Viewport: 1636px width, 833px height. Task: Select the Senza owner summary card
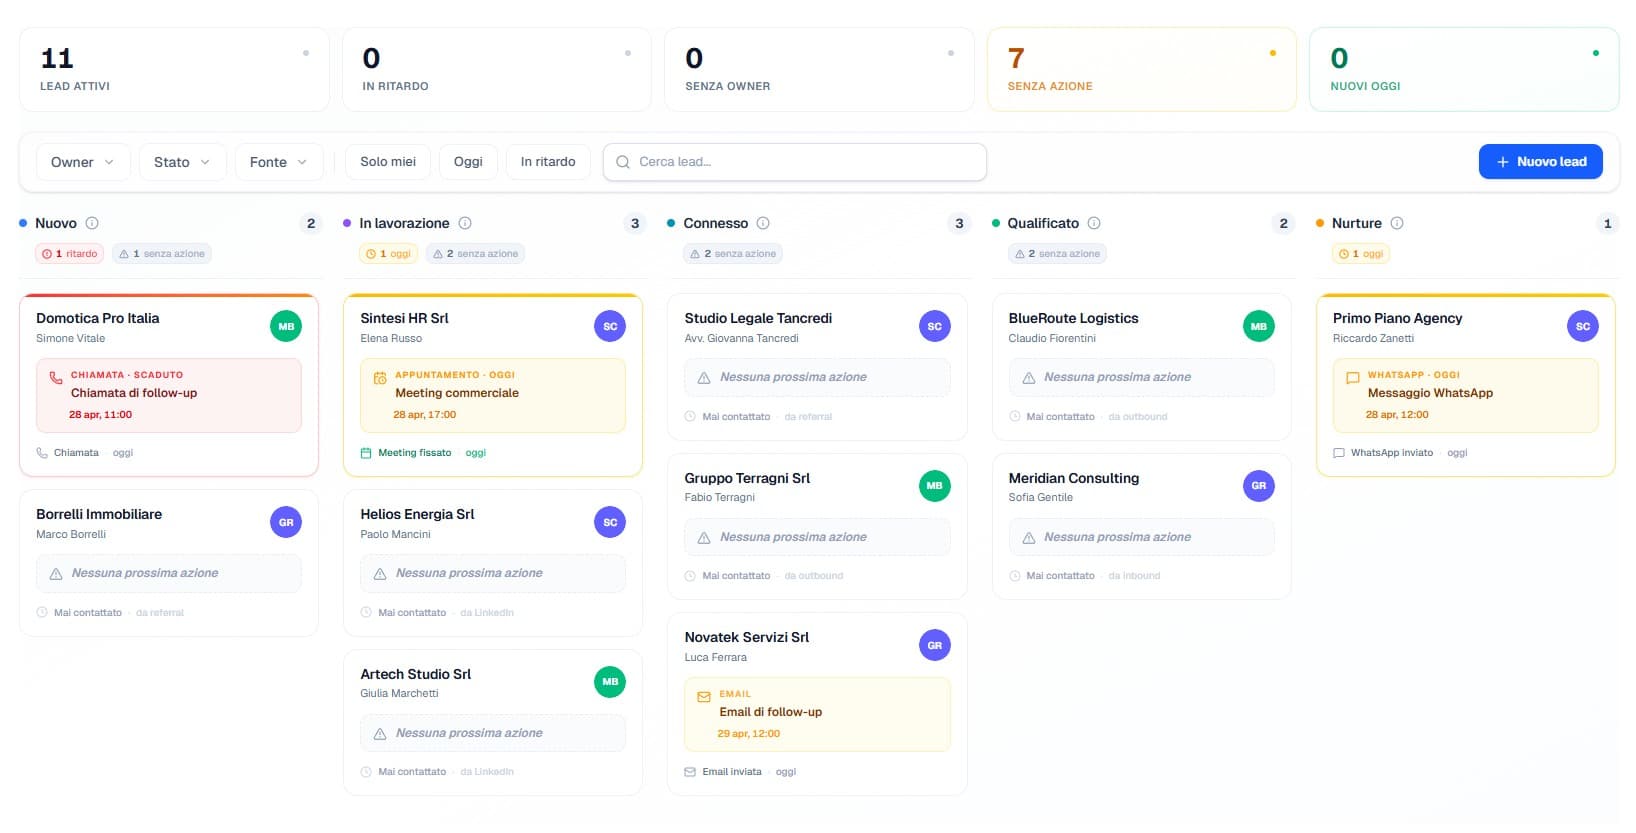pos(819,69)
